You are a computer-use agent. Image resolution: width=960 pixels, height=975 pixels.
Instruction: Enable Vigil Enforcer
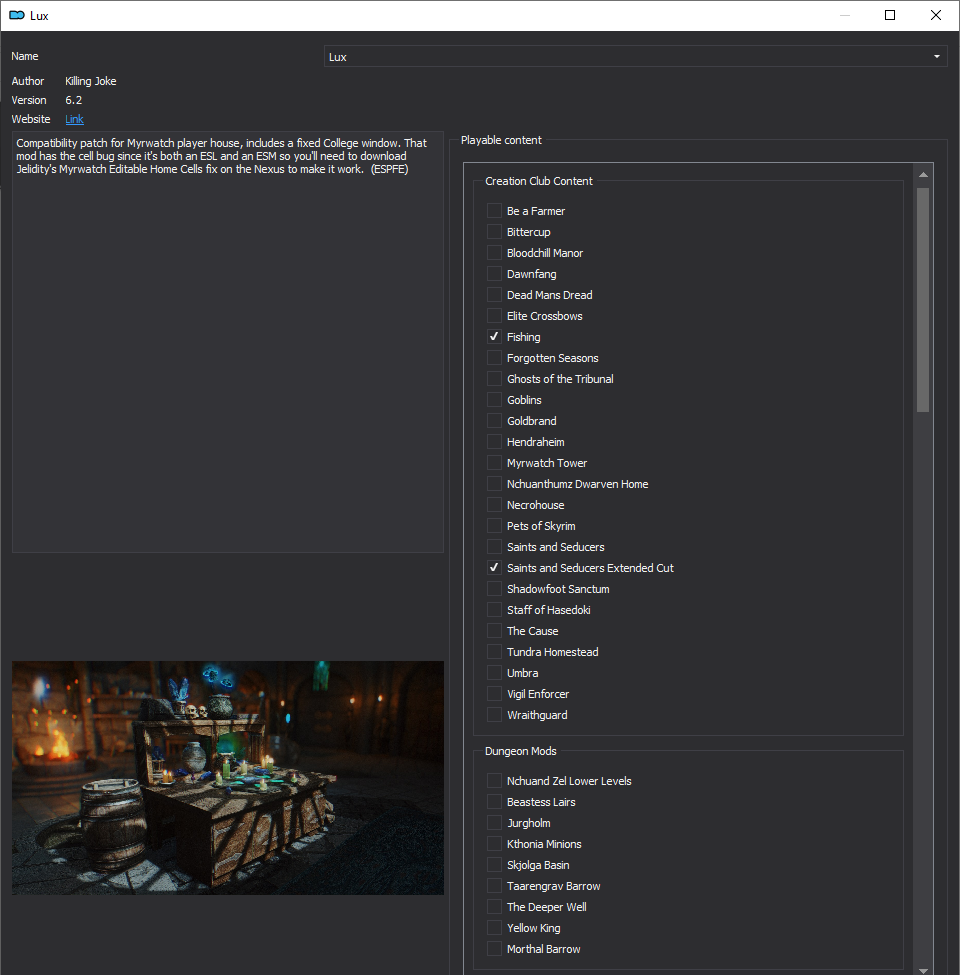click(494, 695)
